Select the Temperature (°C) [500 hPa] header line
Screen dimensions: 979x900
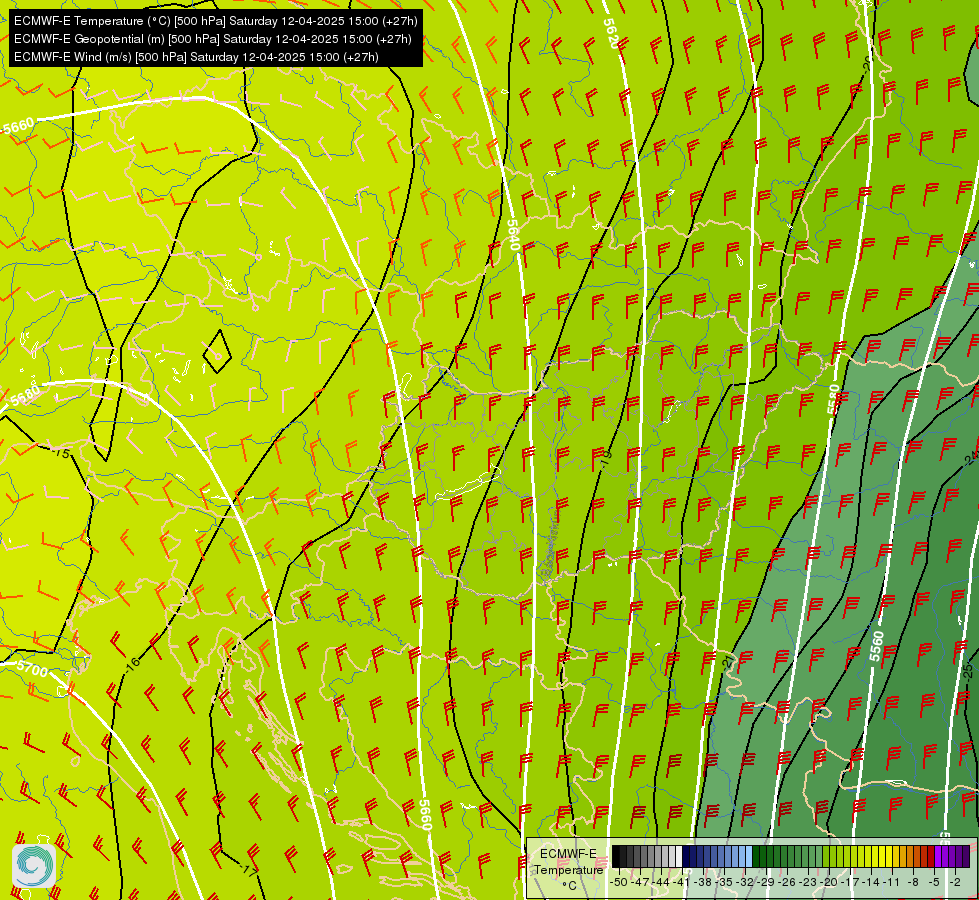tap(215, 21)
